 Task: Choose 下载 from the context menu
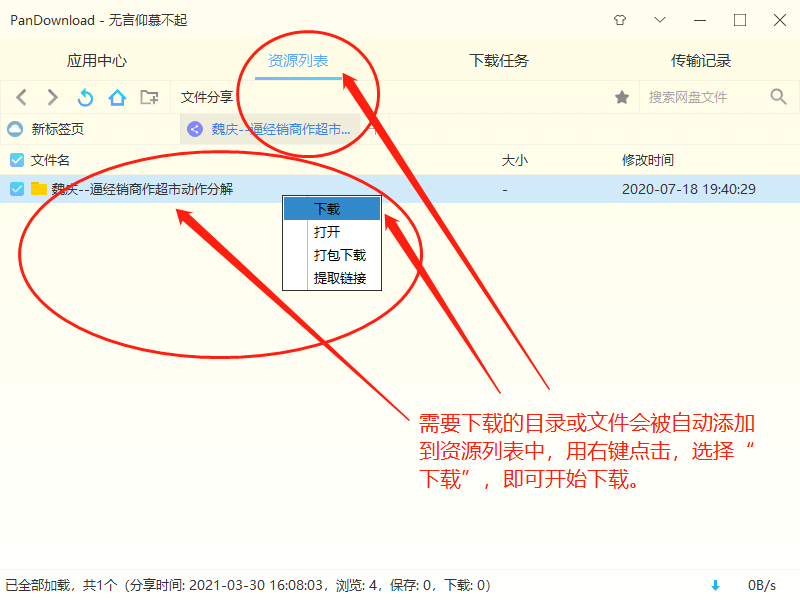coord(327,209)
